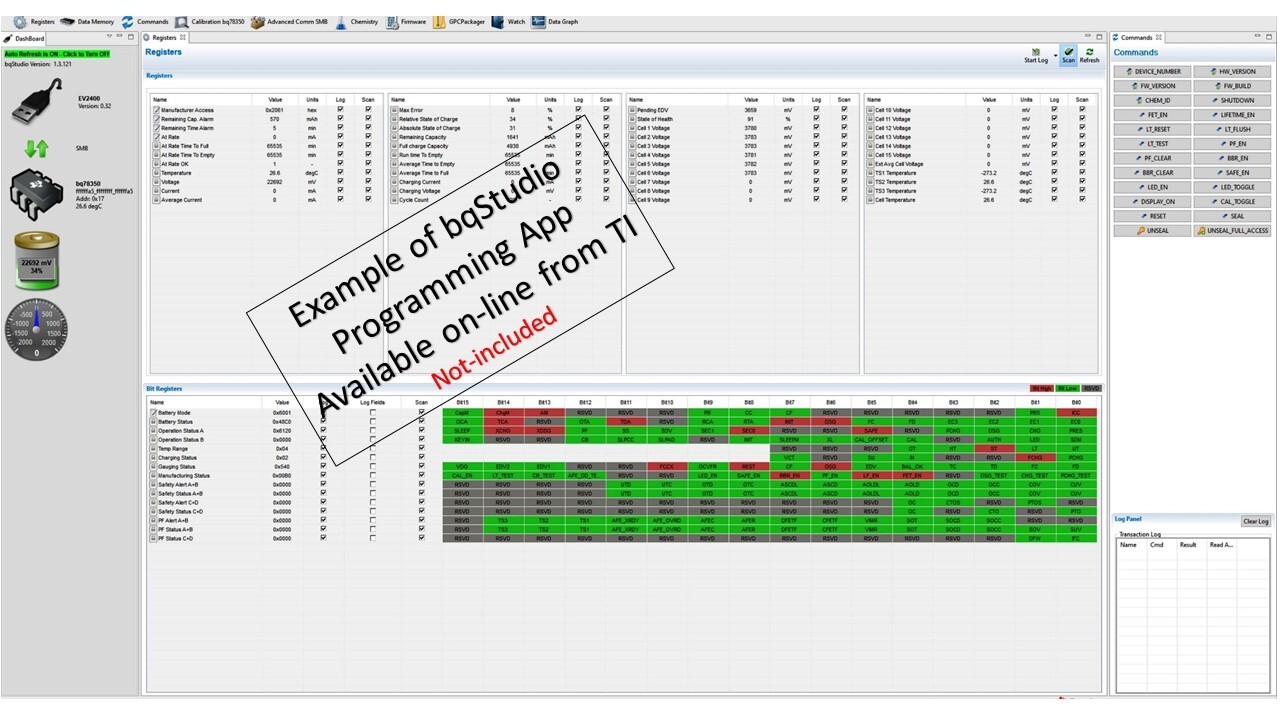Open the Start Log dropdown arrow
This screenshot has width=1280, height=720.
point(1054,56)
